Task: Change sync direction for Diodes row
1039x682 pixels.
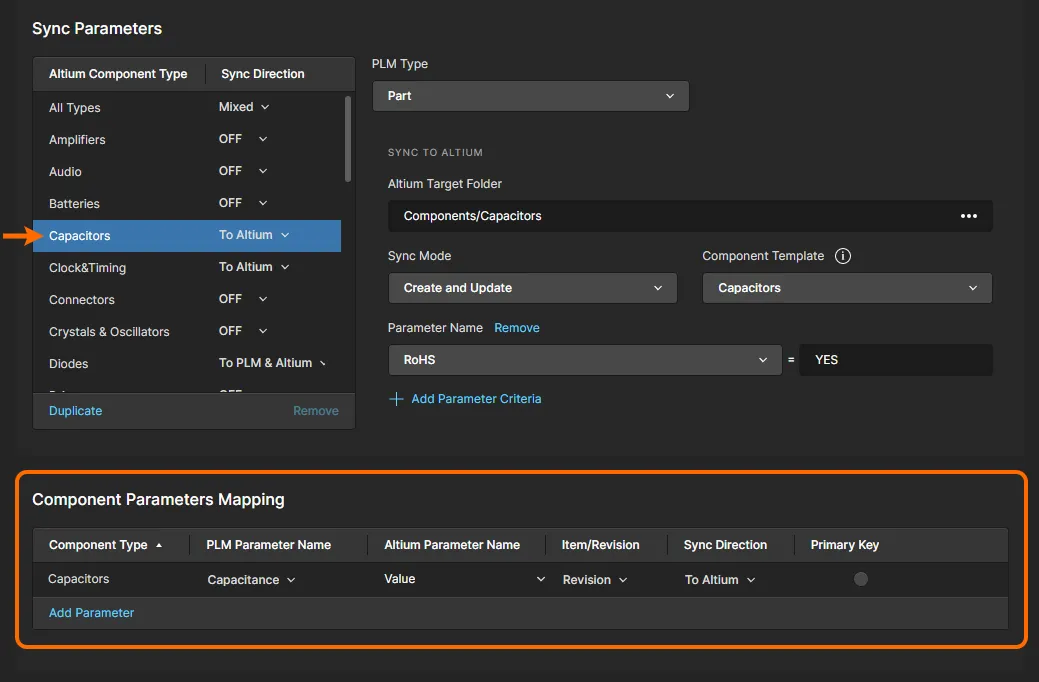Action: click(x=273, y=363)
